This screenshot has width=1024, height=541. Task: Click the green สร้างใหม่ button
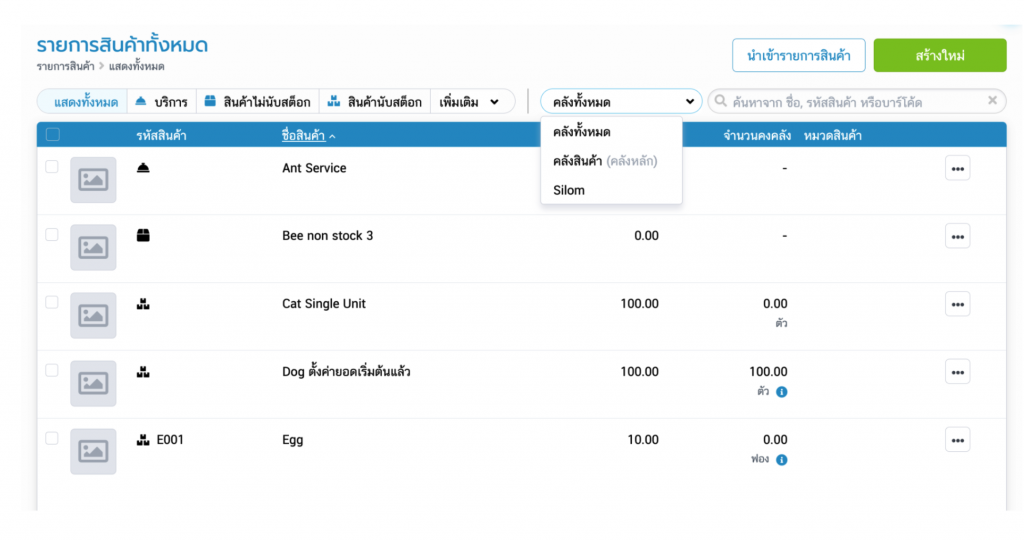point(939,56)
